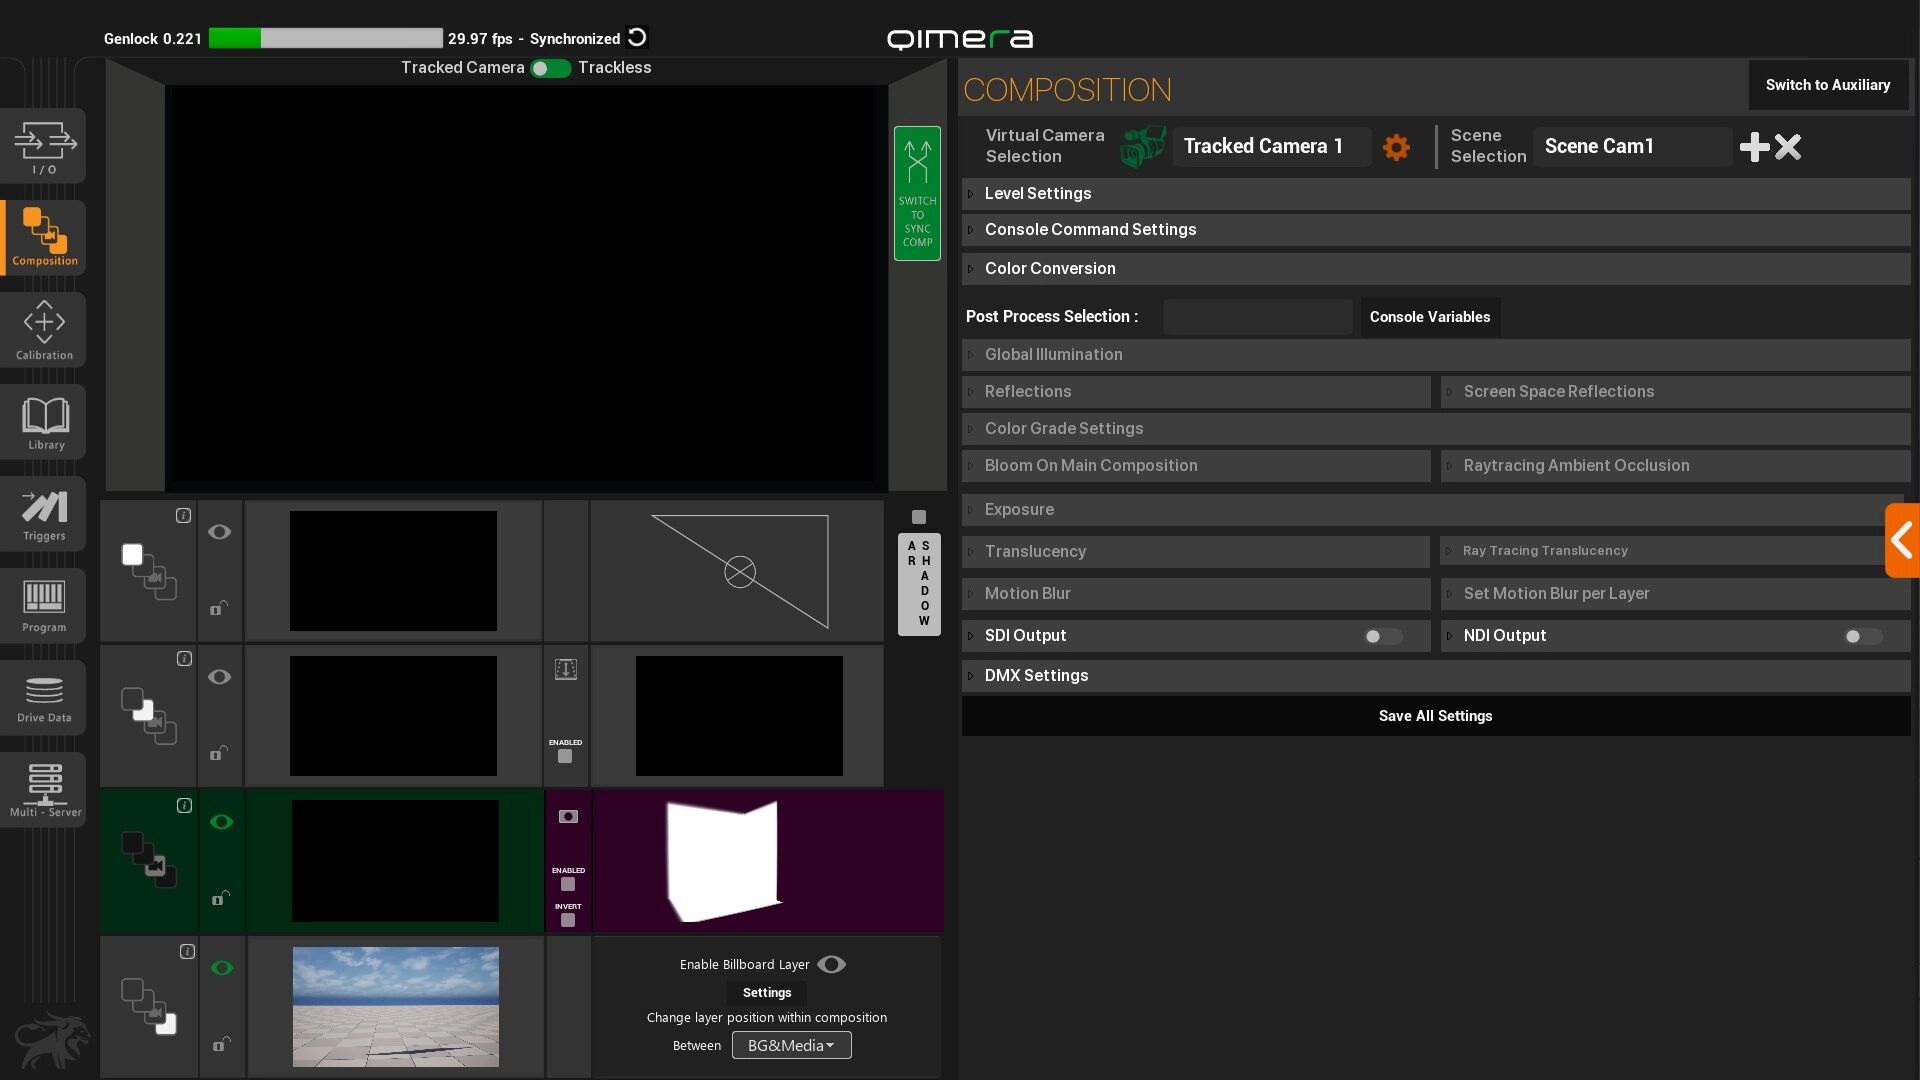Toggle the SDI Output switch
Screen dimensions: 1920x1080
1383,636
